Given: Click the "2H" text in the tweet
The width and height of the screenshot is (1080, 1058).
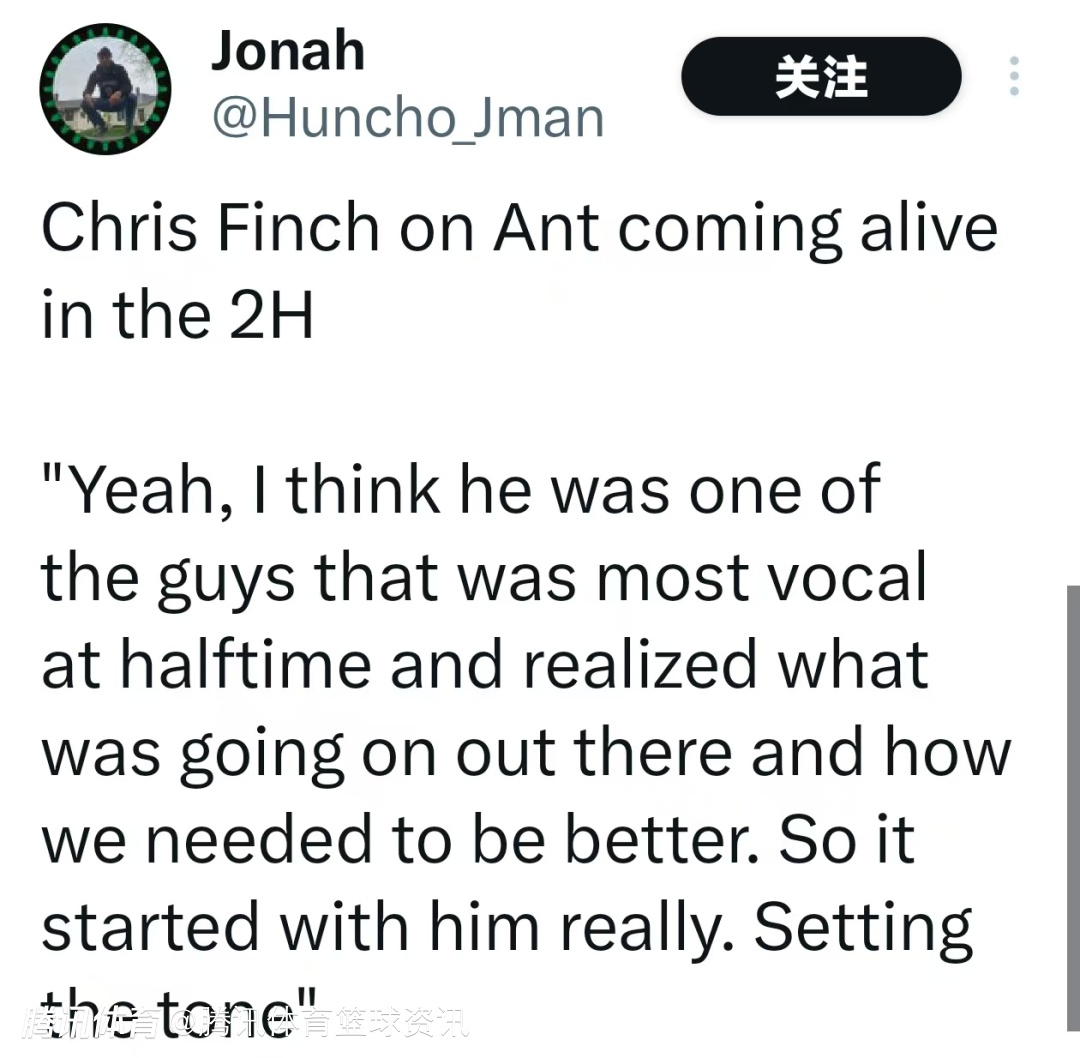Looking at the screenshot, I should pyautogui.click(x=271, y=315).
